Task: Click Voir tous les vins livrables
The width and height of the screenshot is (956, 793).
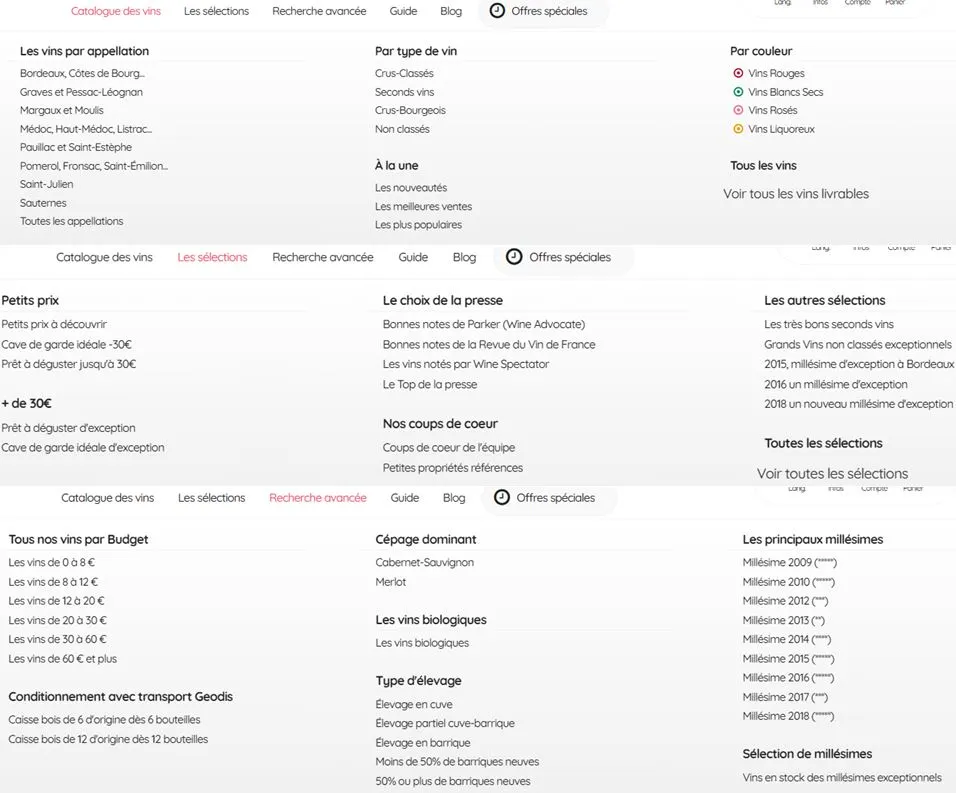Action: coord(796,194)
